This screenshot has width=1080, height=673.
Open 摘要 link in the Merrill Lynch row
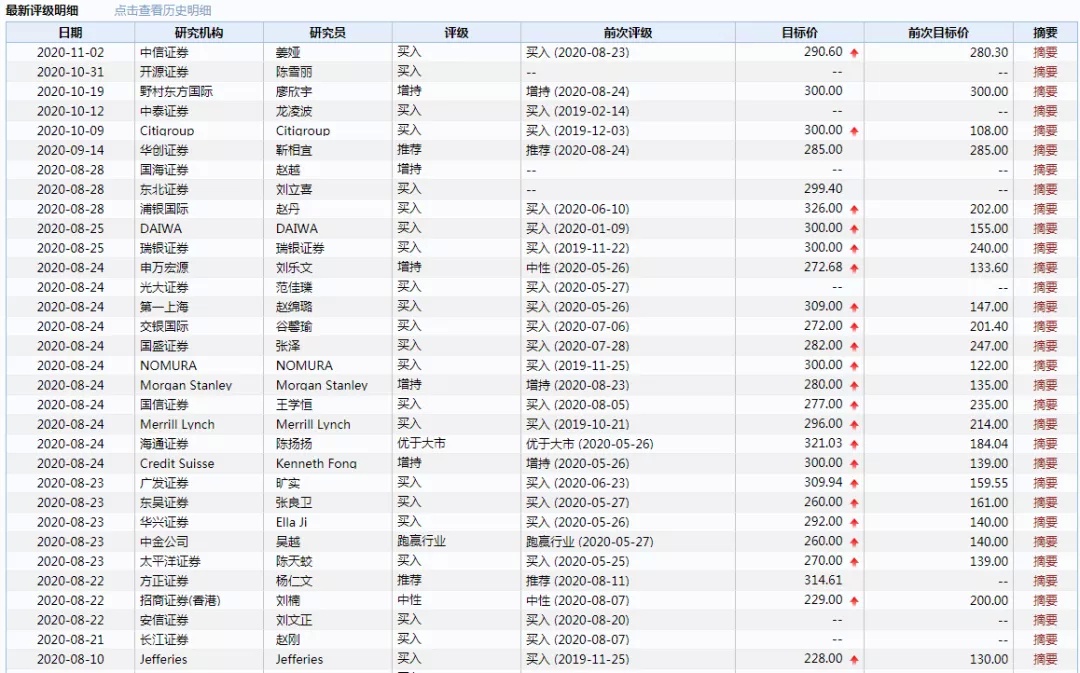[x=1045, y=424]
